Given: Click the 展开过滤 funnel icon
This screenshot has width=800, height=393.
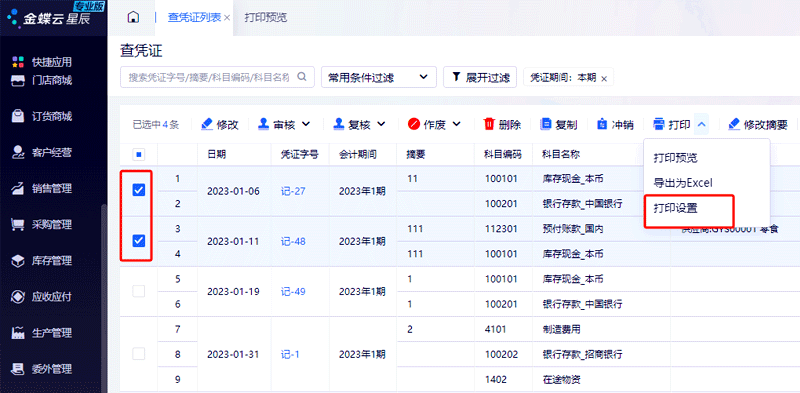Looking at the screenshot, I should click(456, 77).
